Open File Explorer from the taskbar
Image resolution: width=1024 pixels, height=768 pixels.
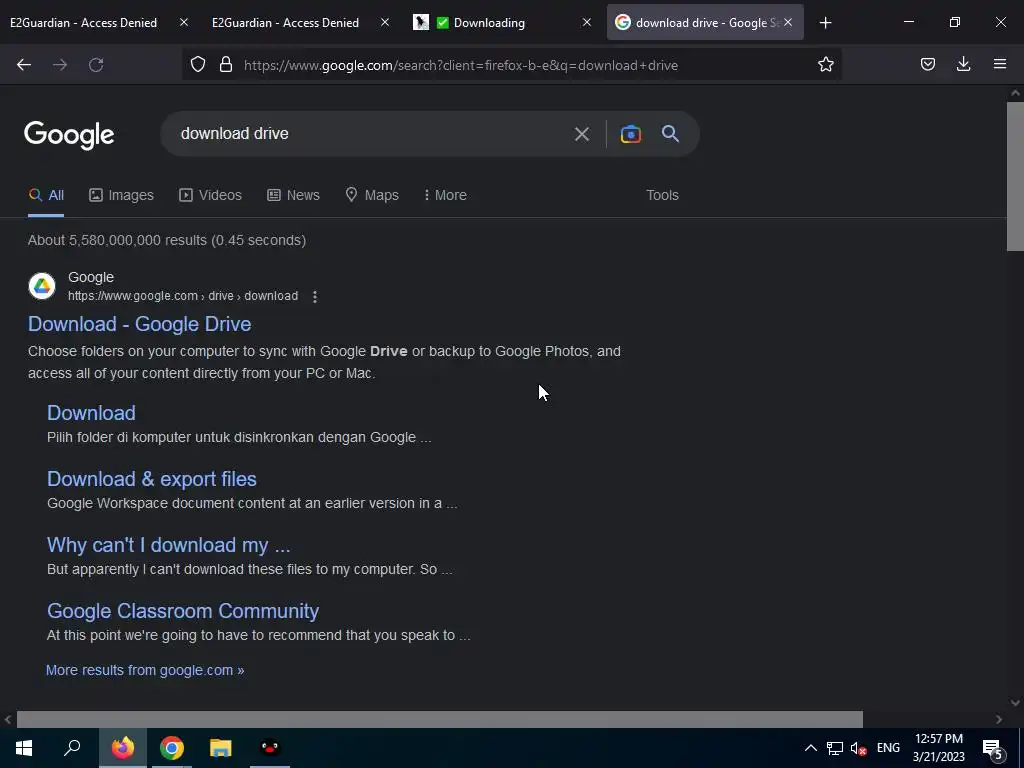(x=221, y=748)
